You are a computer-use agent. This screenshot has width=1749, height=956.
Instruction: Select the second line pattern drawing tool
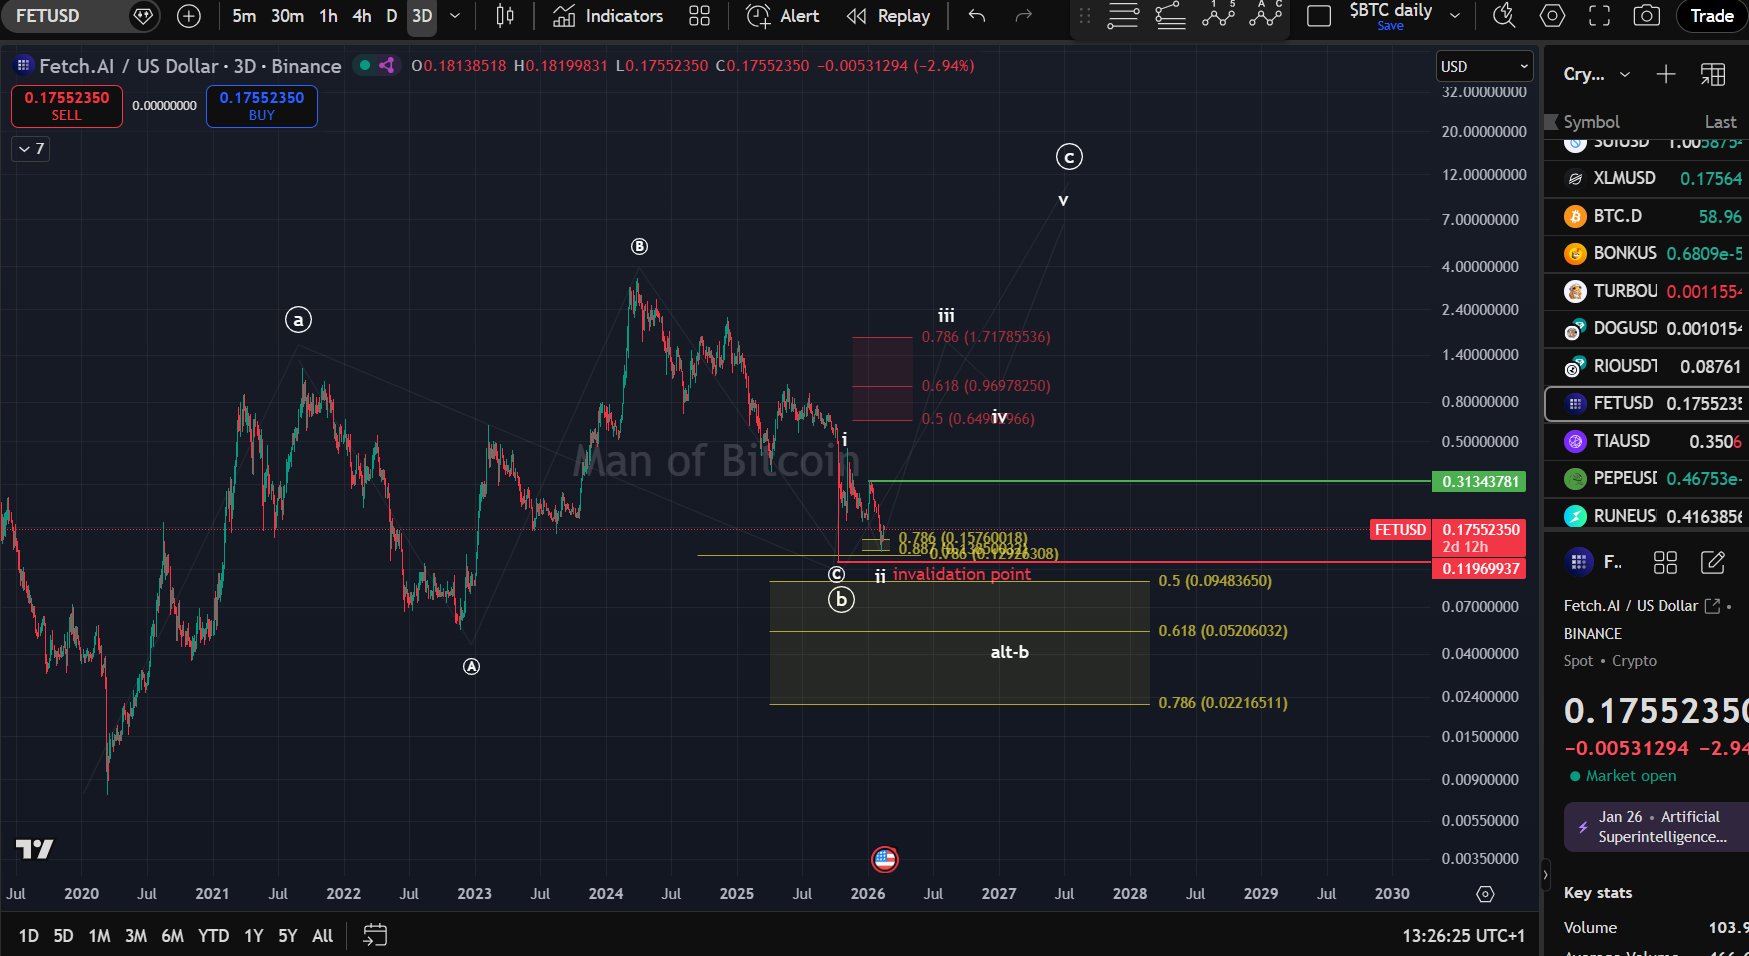pos(1171,16)
